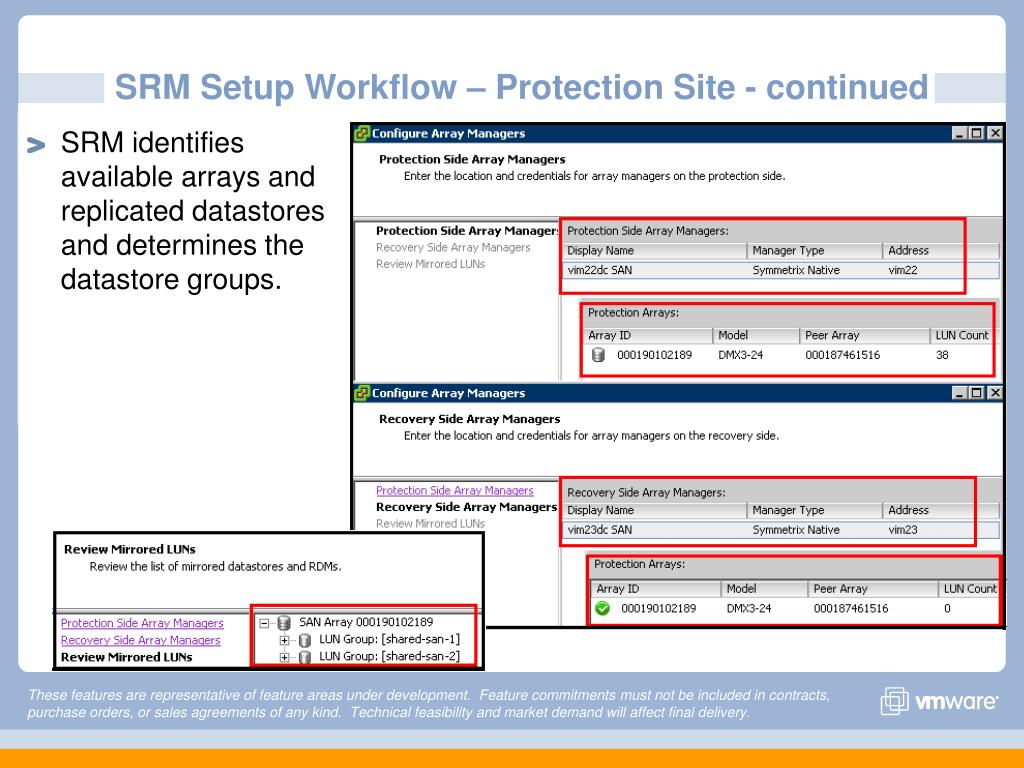Click the vim22 address cell
This screenshot has height=768, width=1024.
point(903,270)
